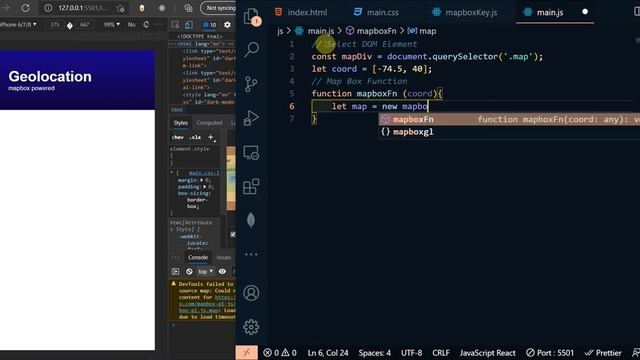Expand the padding property triangle
This screenshot has width=640, height=360.
click(x=205, y=187)
